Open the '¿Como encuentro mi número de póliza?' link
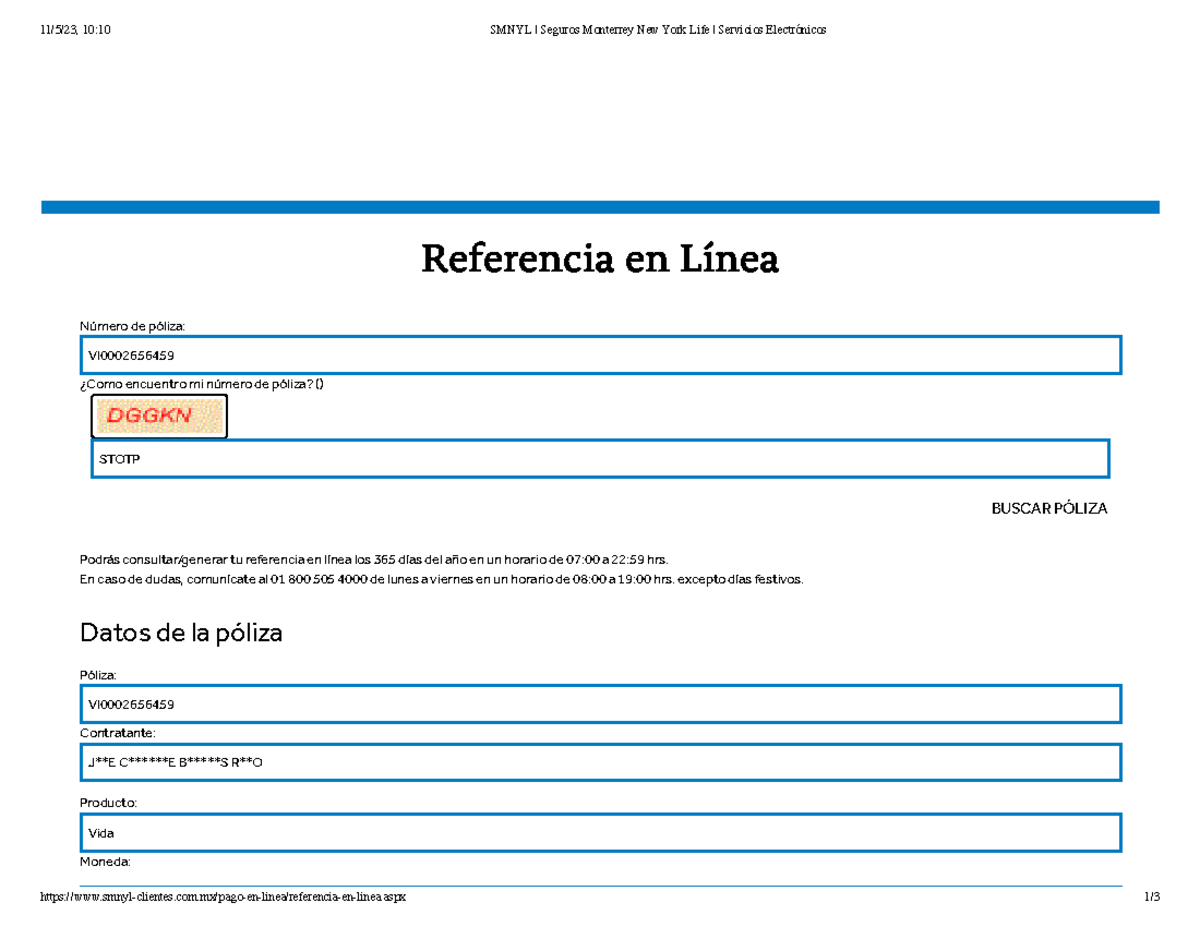1200x927 pixels. pyautogui.click(x=200, y=384)
